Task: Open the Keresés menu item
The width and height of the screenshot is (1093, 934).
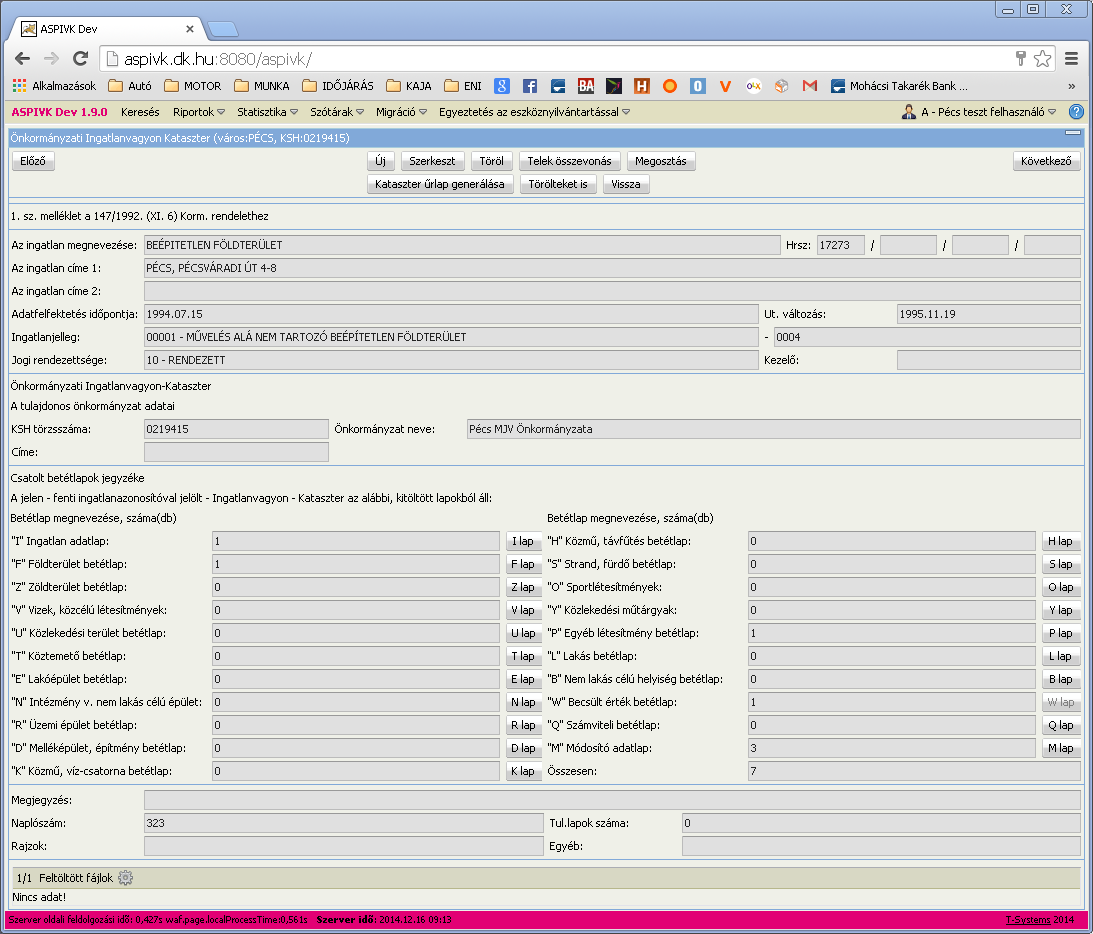Action: click(140, 112)
